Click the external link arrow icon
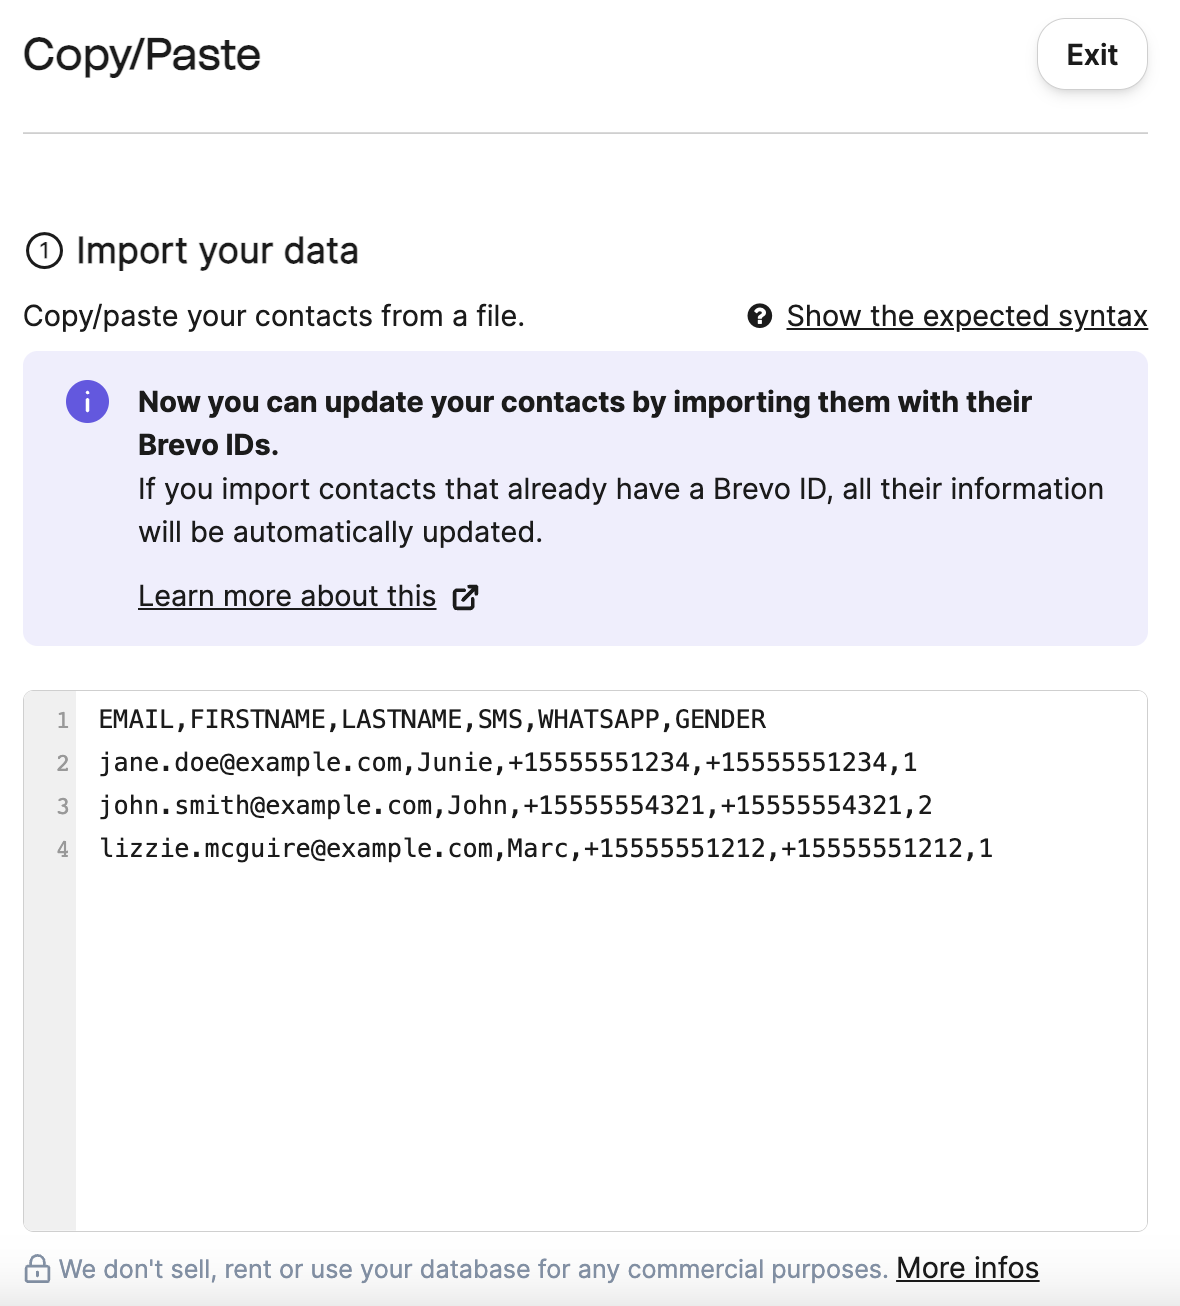Viewport: 1180px width, 1306px height. pyautogui.click(x=466, y=597)
